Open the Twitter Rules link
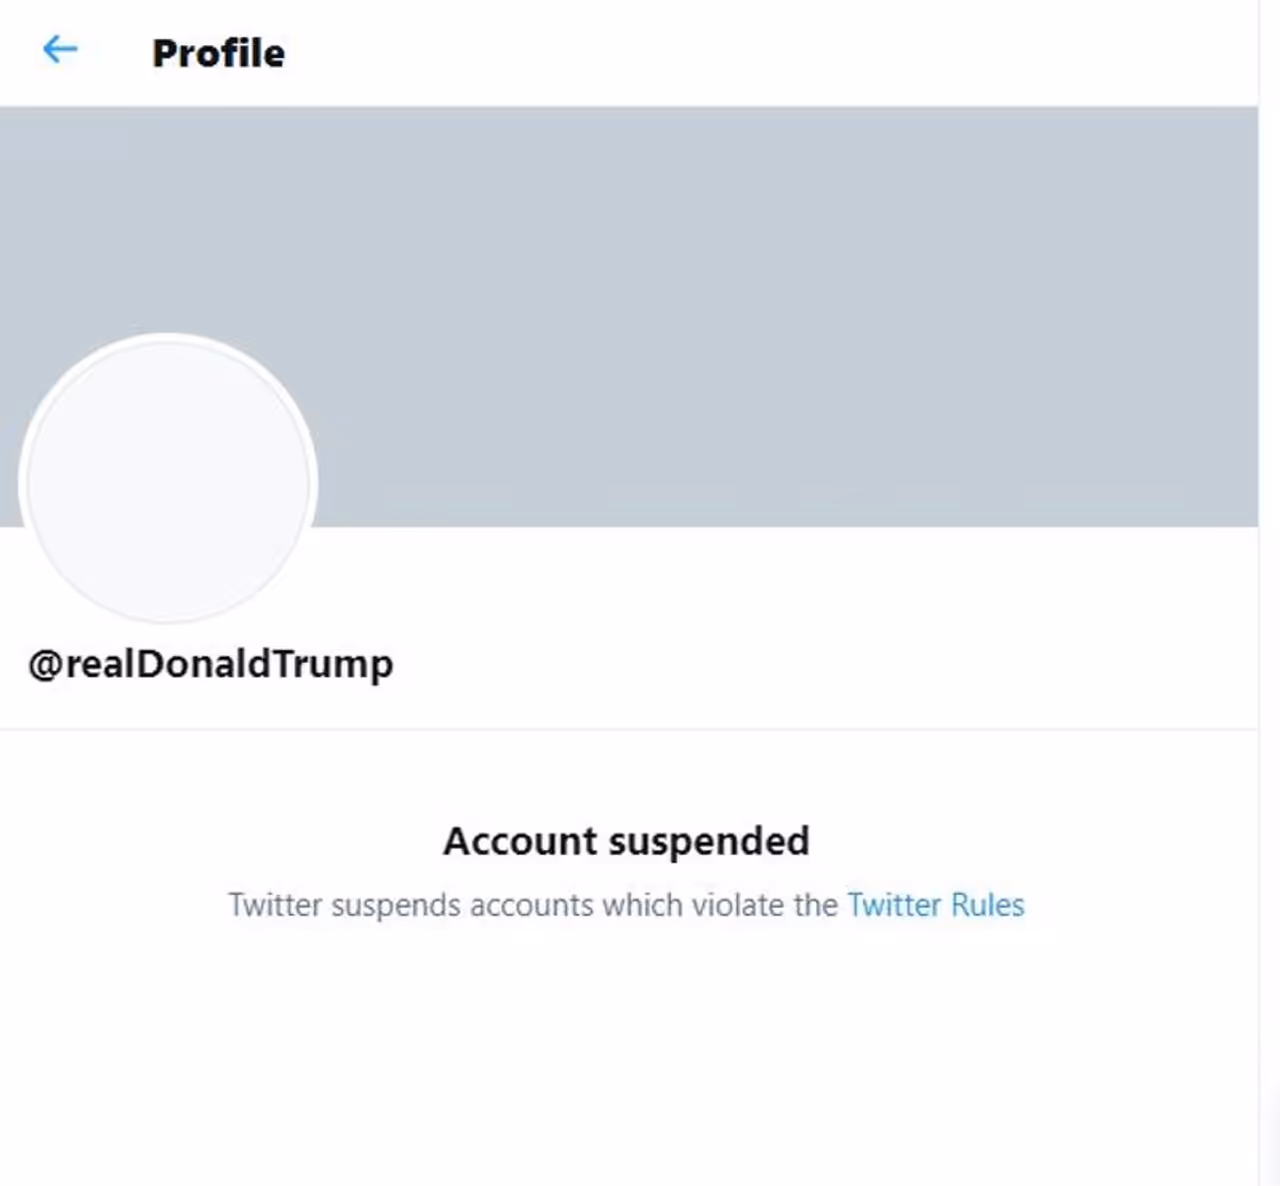Image resolution: width=1280 pixels, height=1186 pixels. (936, 905)
